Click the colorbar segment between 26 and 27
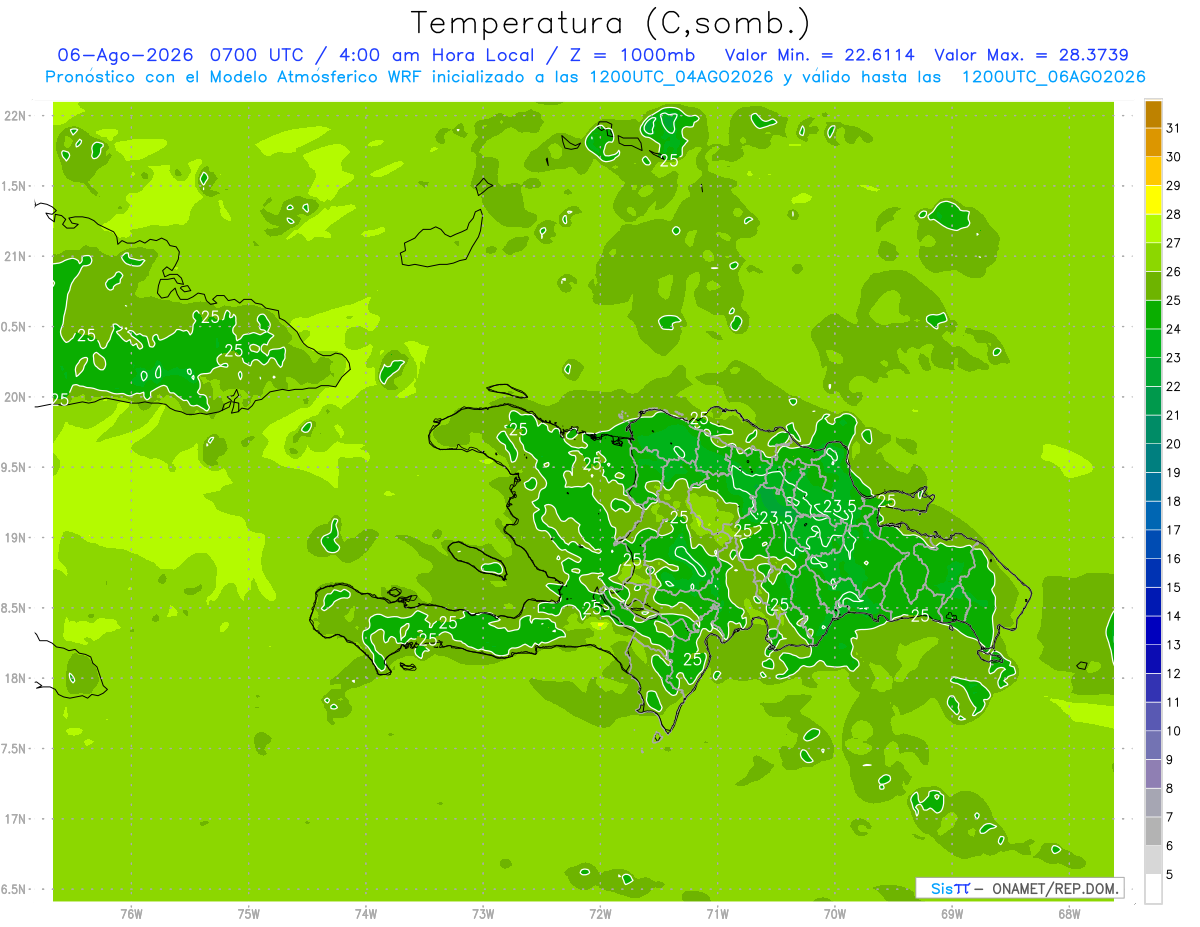The image size is (1200, 927). click(1153, 257)
